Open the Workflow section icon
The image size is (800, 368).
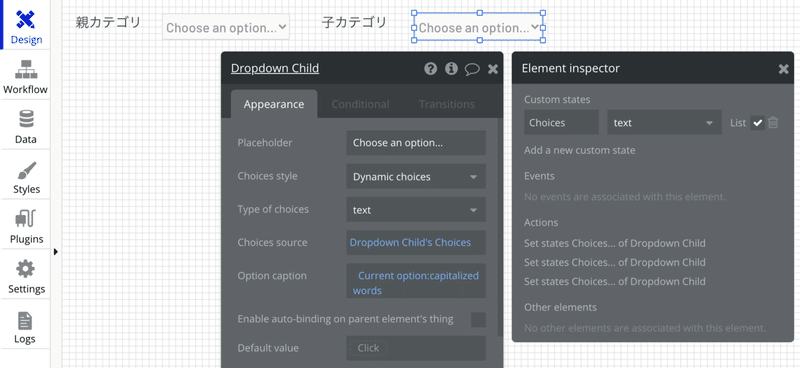point(26,69)
